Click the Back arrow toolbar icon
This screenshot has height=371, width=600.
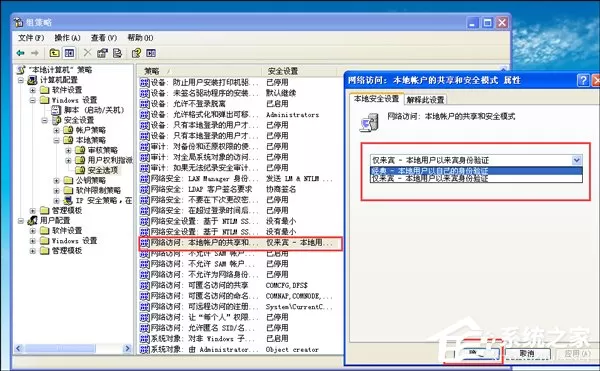[x=20, y=53]
